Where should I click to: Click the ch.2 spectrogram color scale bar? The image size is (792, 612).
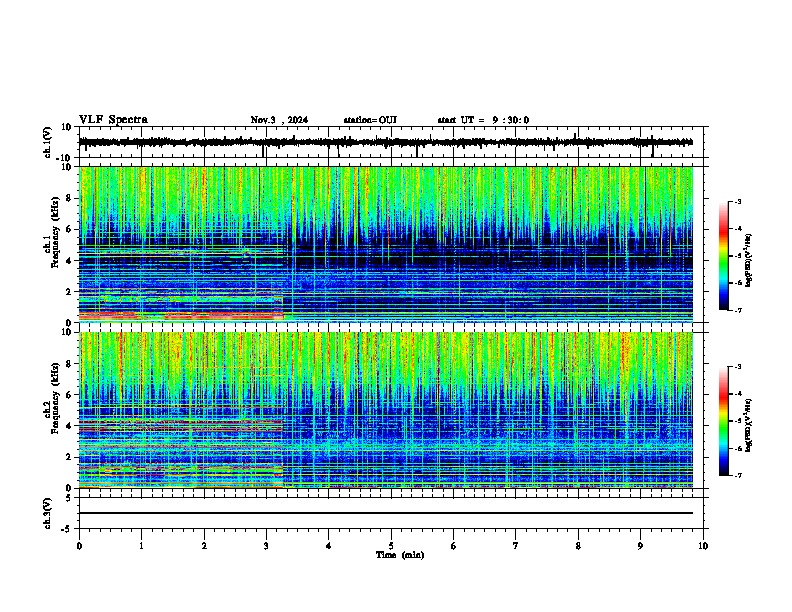click(x=723, y=421)
